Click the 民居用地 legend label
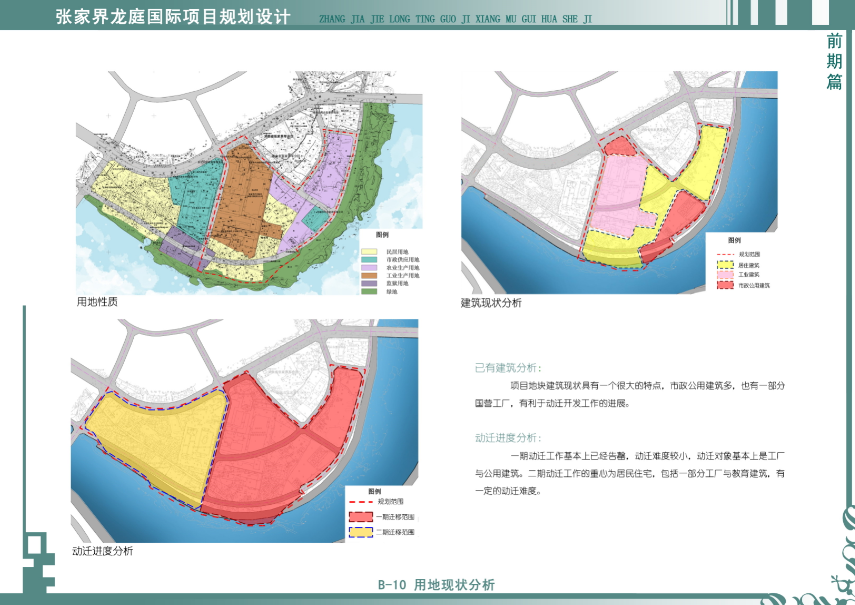Viewport: 855px width, 605px height. (398, 252)
